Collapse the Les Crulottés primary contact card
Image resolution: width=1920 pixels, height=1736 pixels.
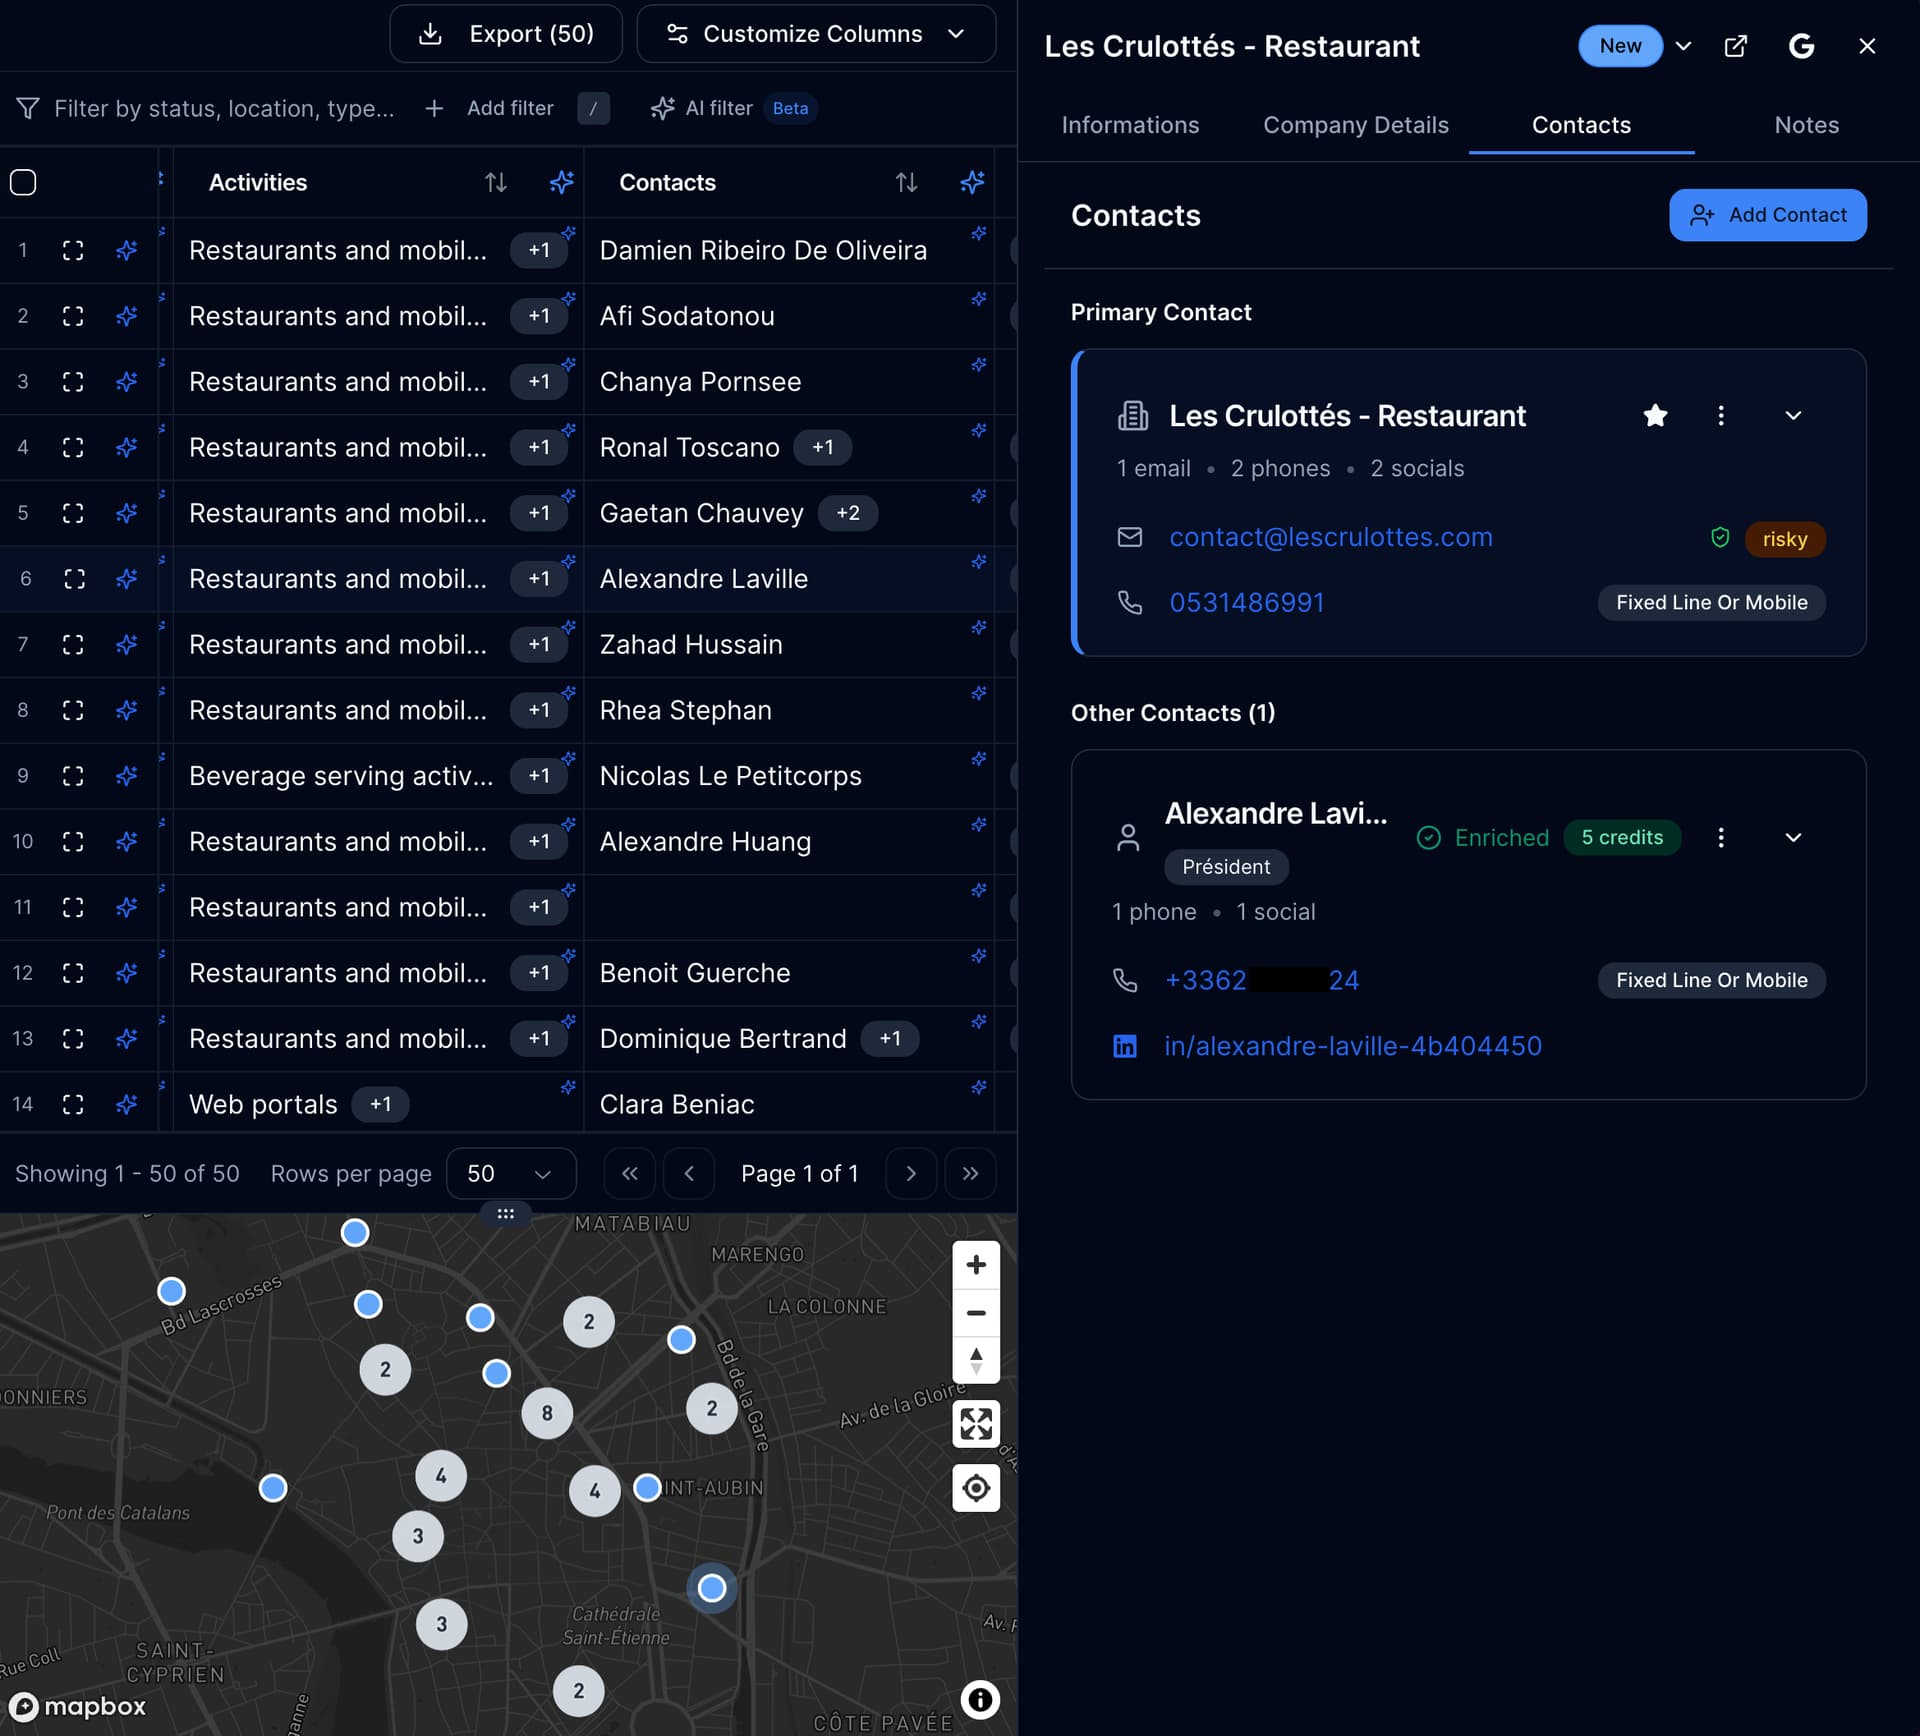click(1793, 416)
